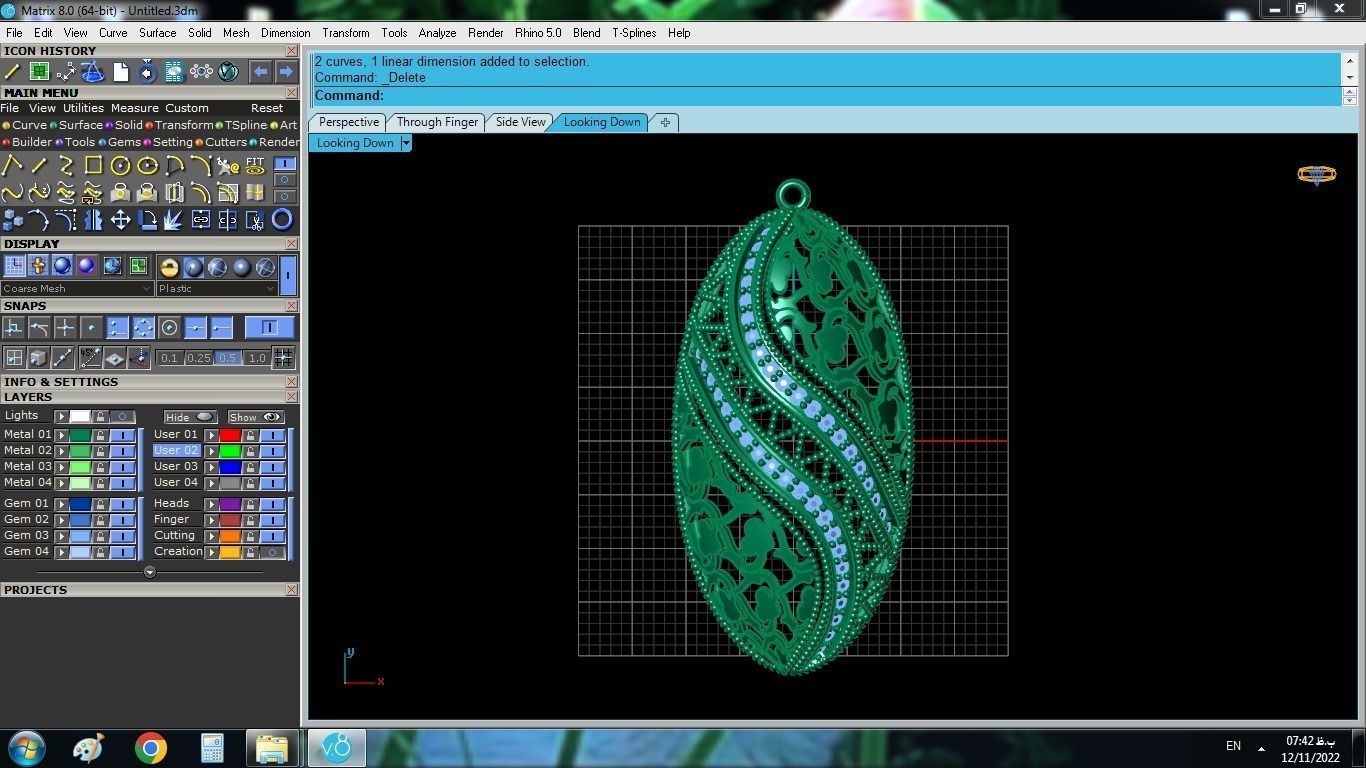The image size is (1366, 768).
Task: Toggle lock on User 01 layer
Action: (250, 435)
